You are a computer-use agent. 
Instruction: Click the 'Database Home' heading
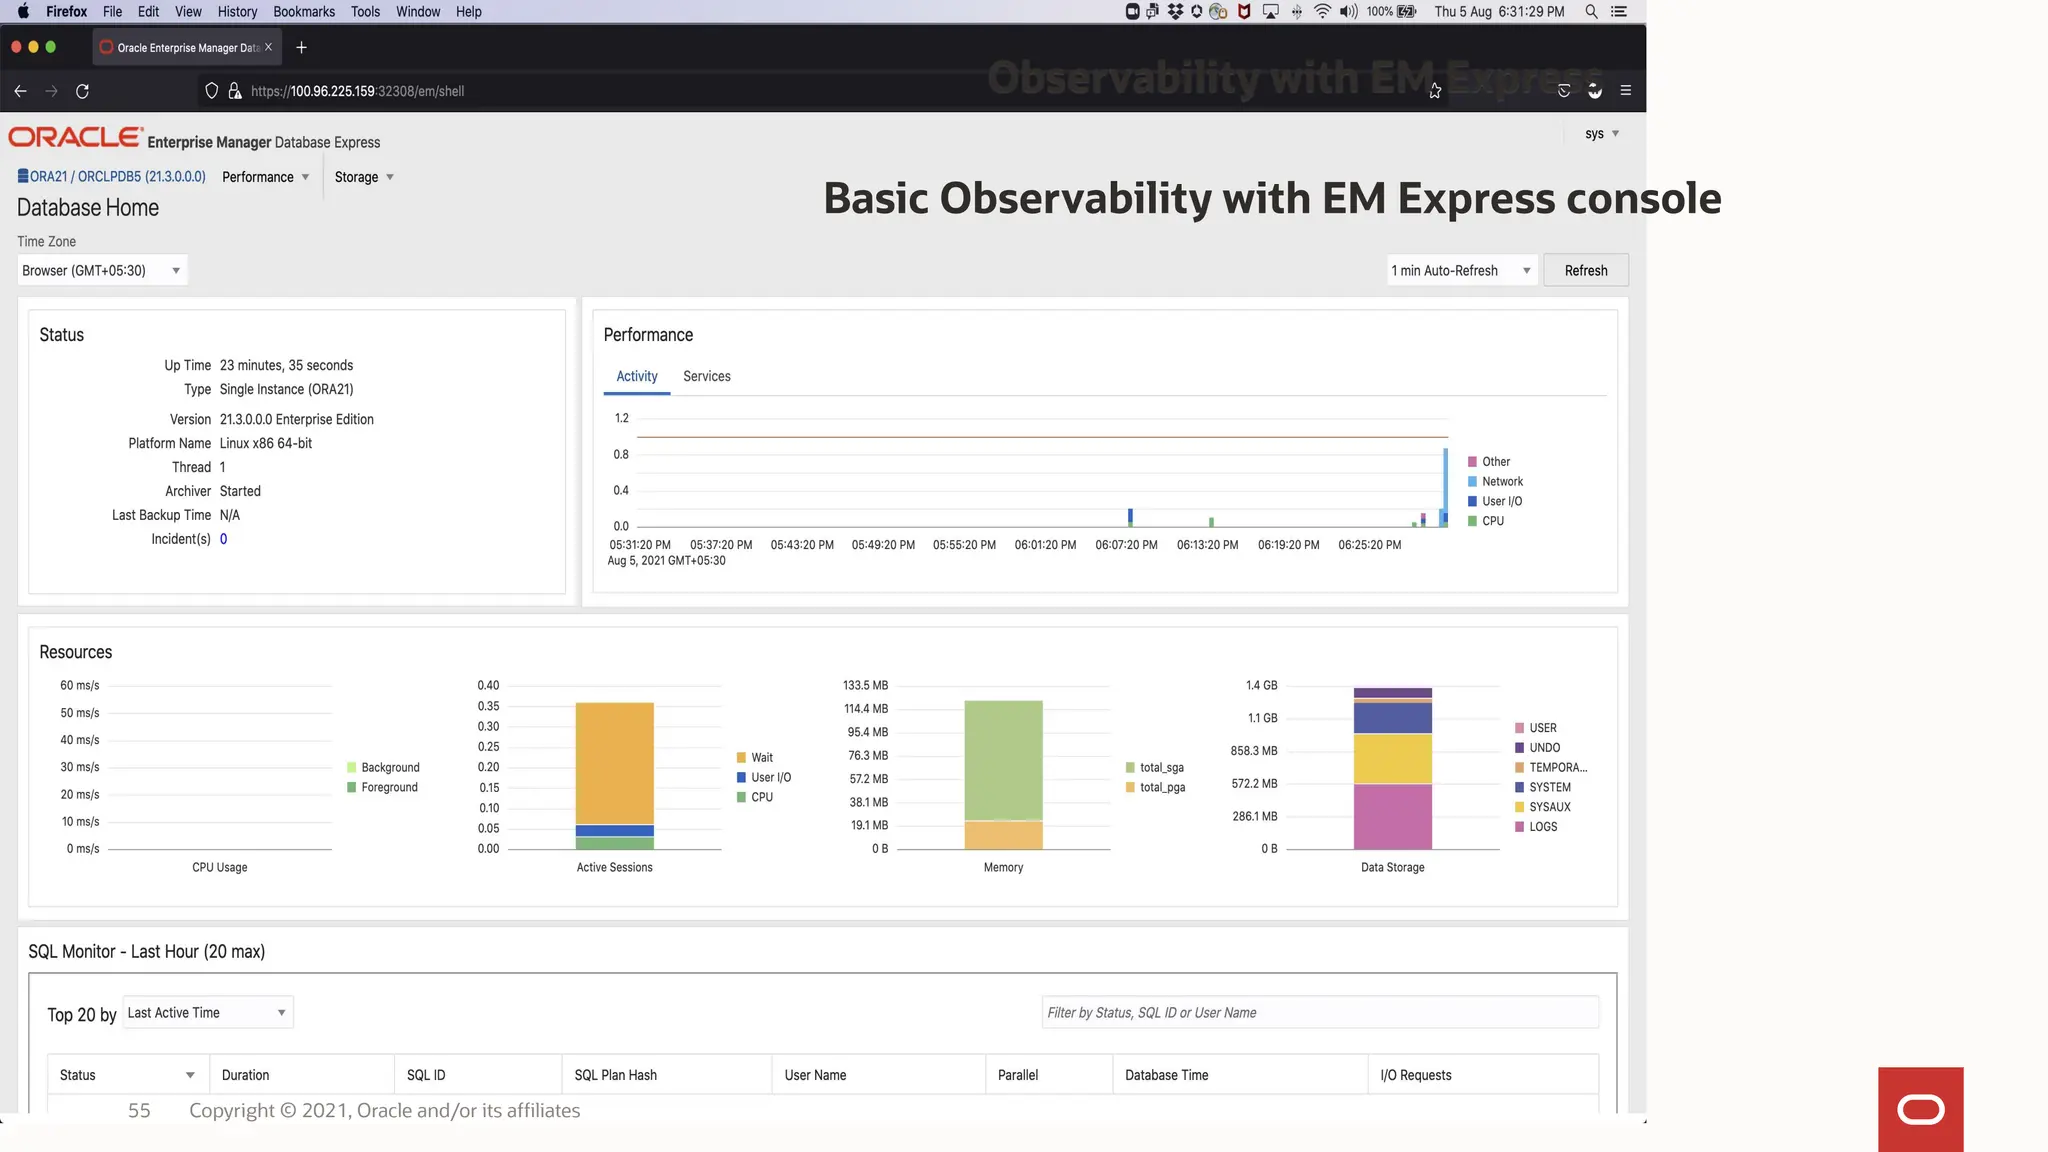point(88,208)
